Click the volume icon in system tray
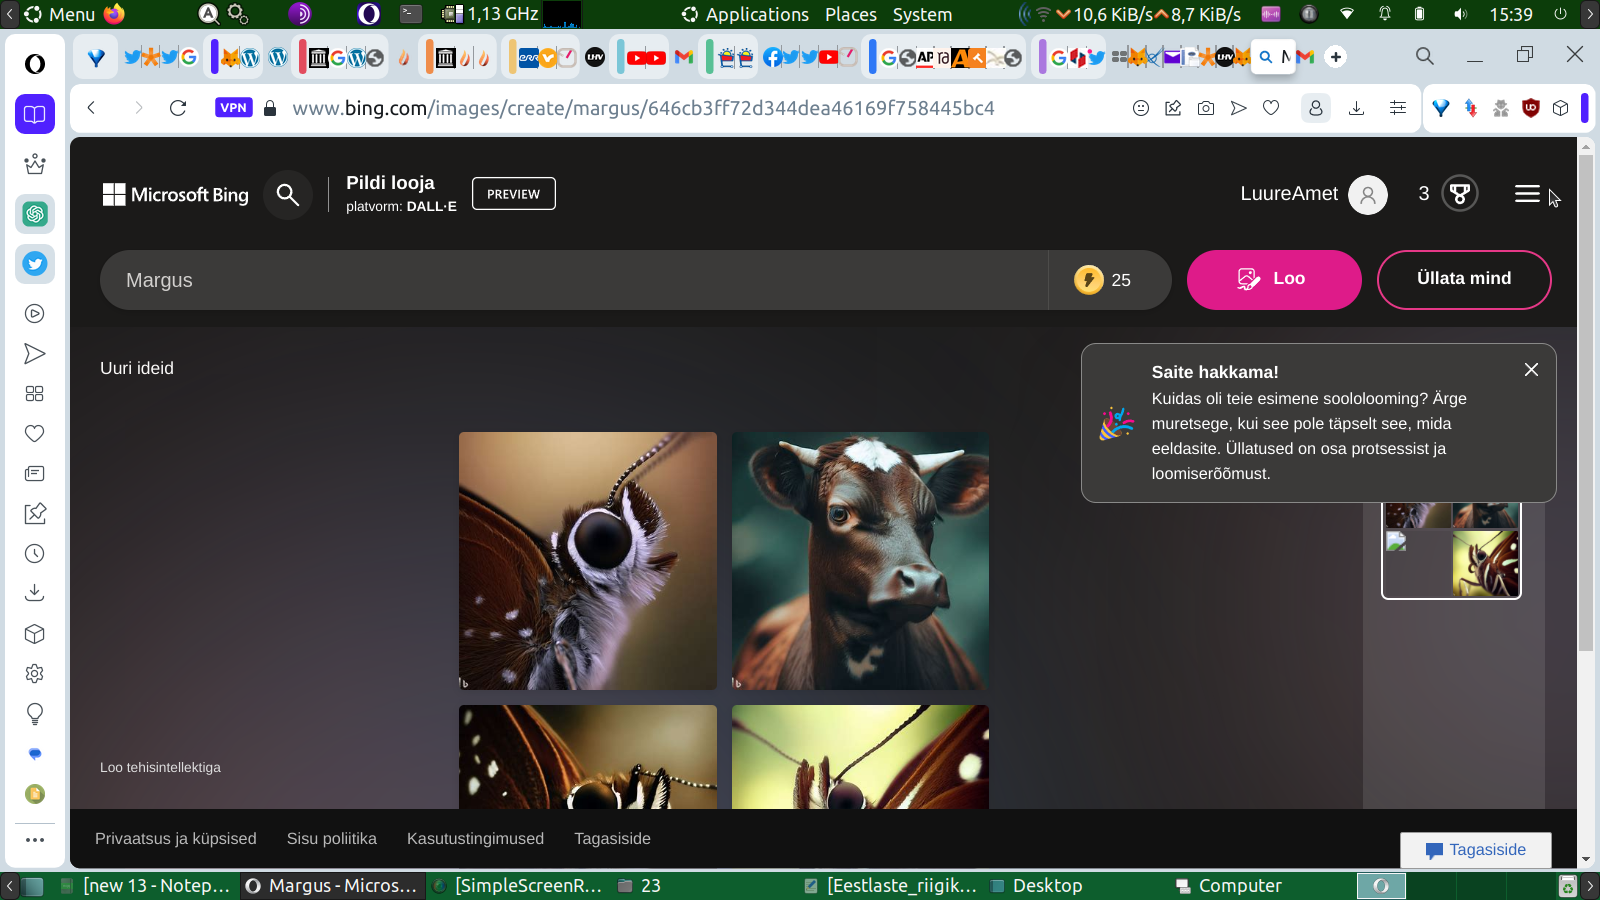This screenshot has width=1600, height=900. (x=1460, y=14)
